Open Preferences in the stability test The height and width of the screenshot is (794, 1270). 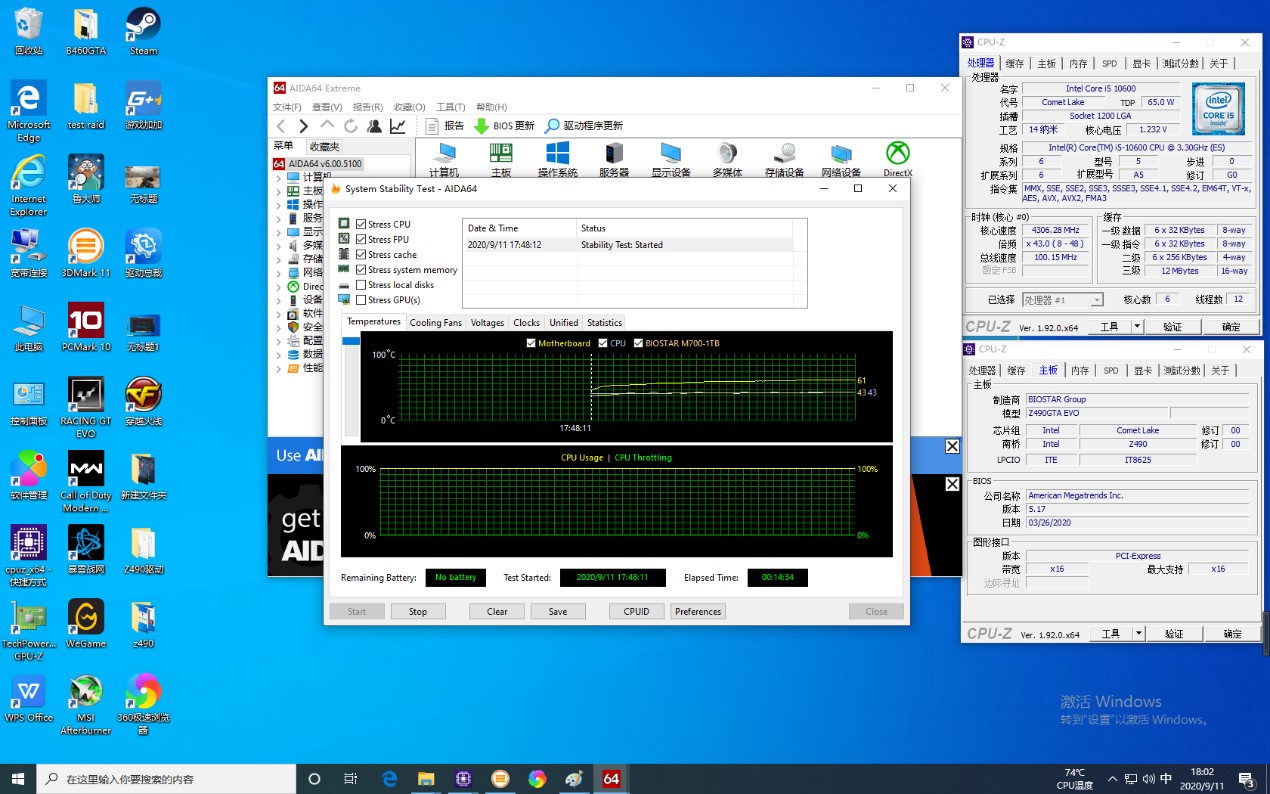point(698,612)
